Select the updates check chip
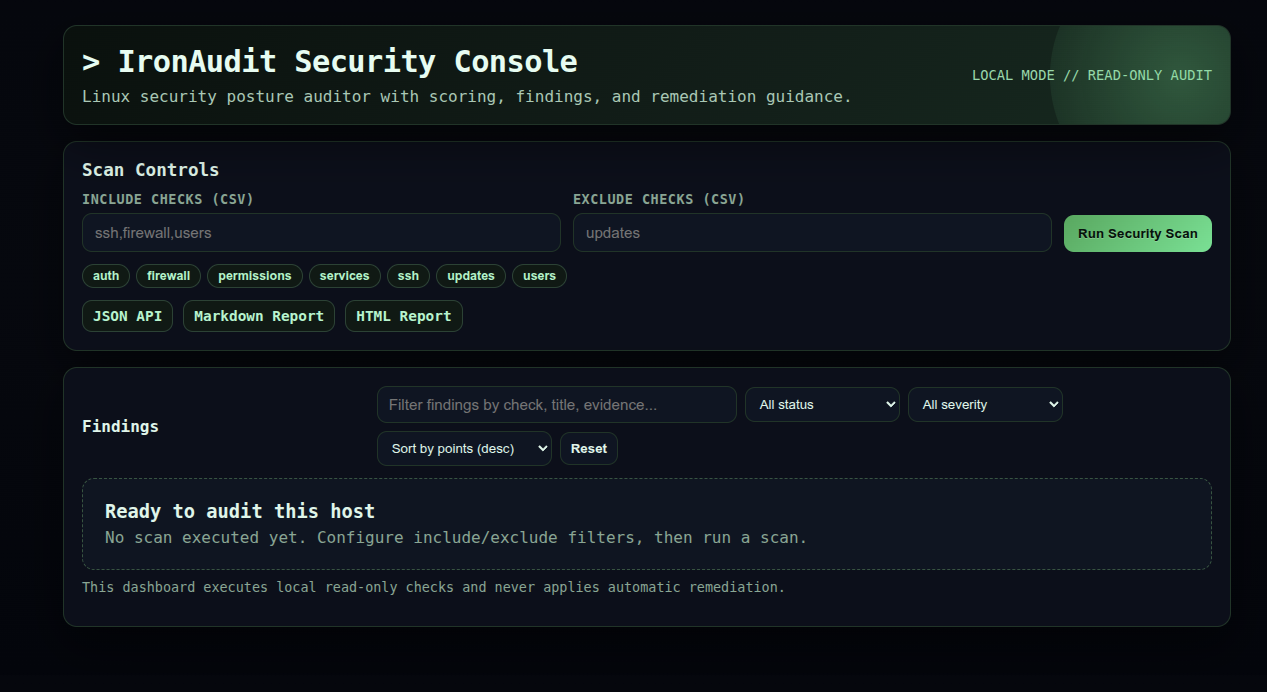Screen dimensions: 1267x692 (470, 276)
